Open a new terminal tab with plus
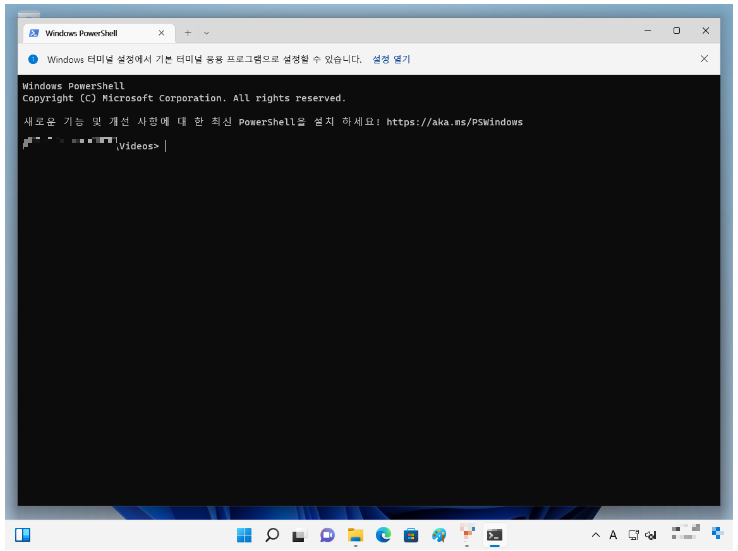Screen dimensions: 738x551 (188, 33)
